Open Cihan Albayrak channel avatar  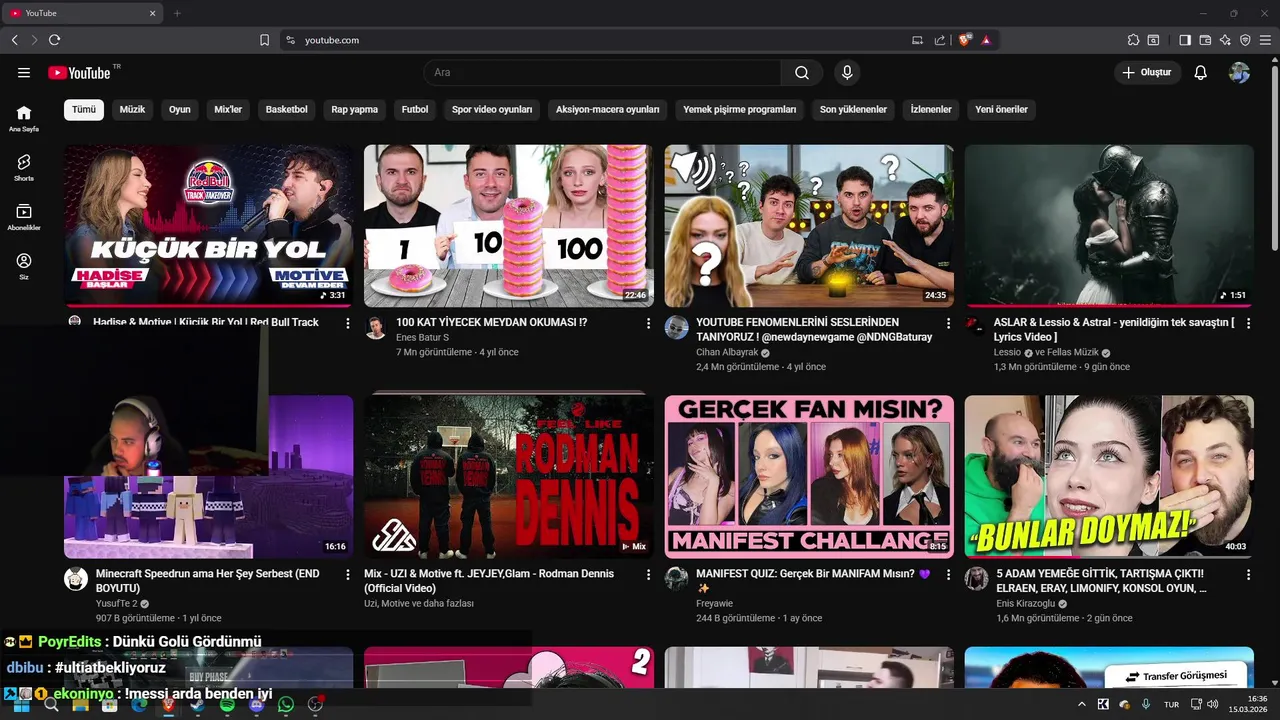[x=677, y=327]
